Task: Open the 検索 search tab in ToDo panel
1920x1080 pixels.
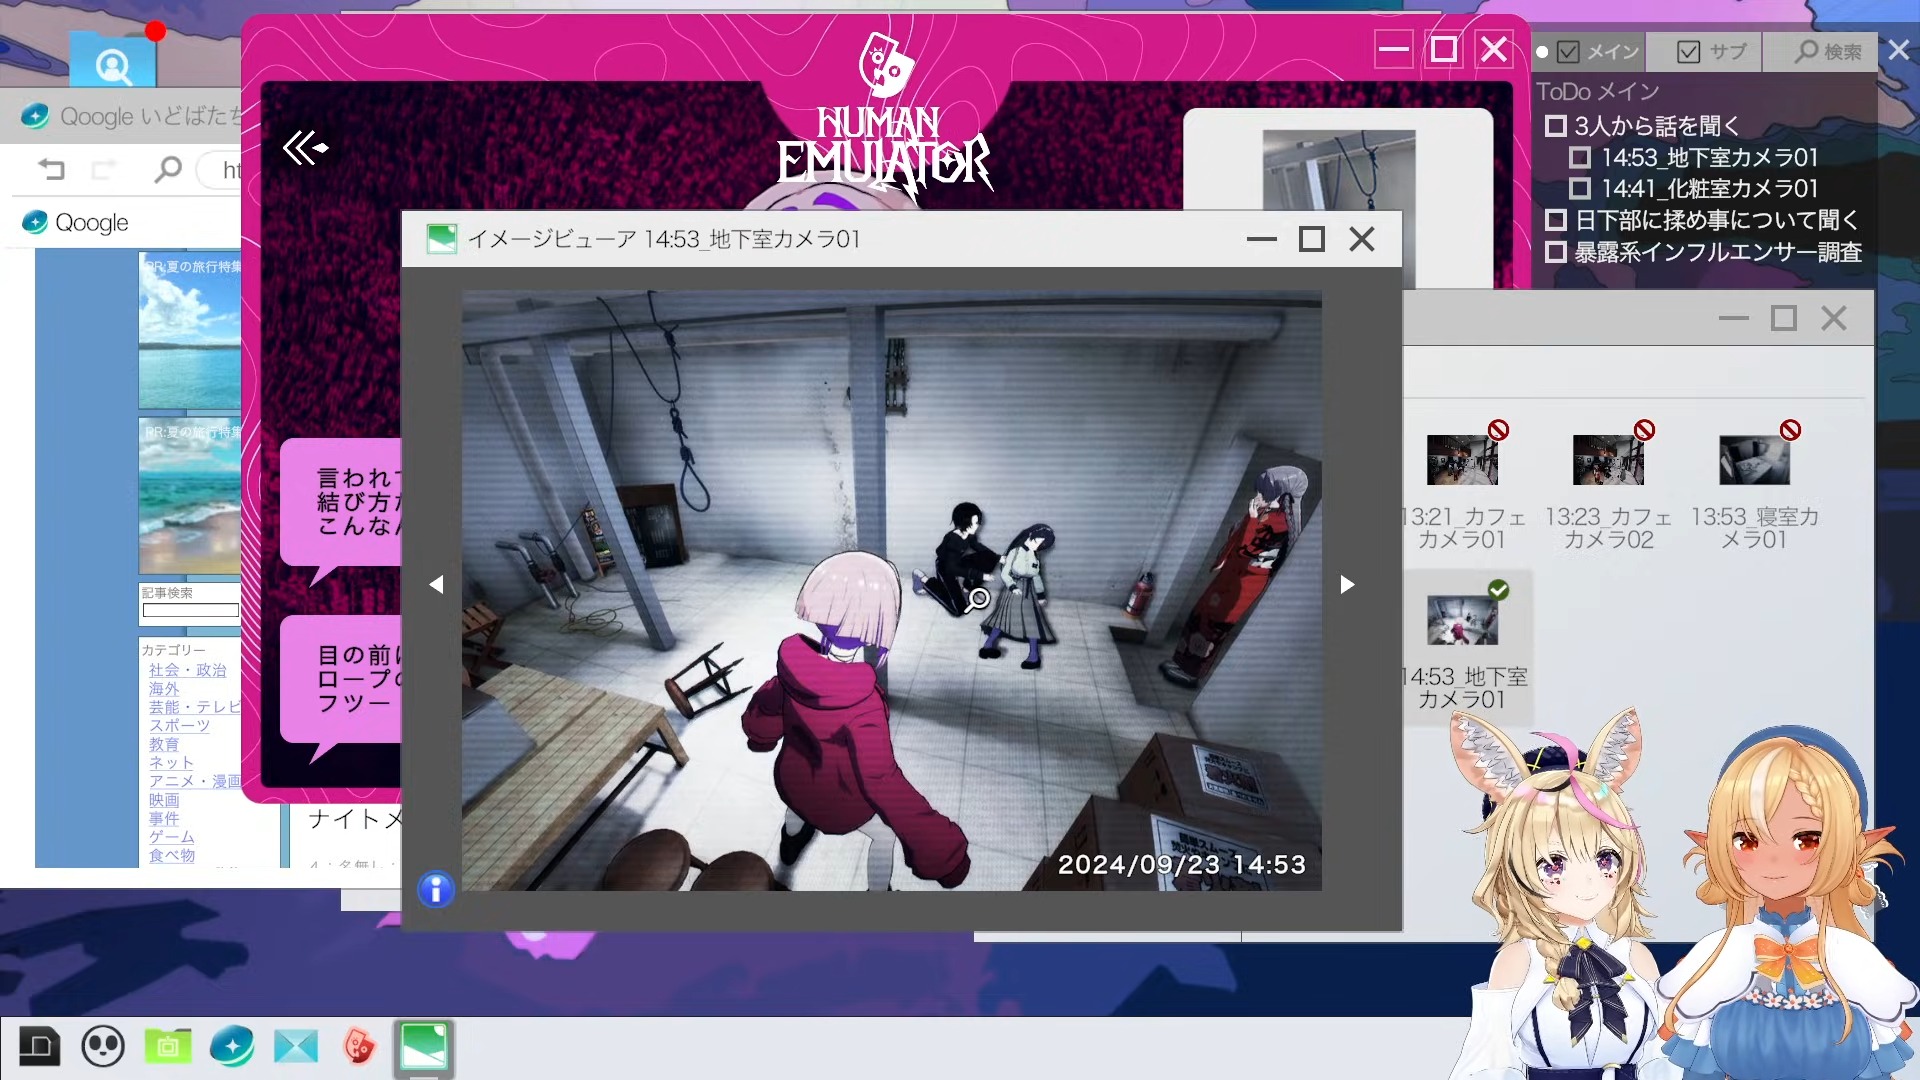Action: pos(1828,52)
